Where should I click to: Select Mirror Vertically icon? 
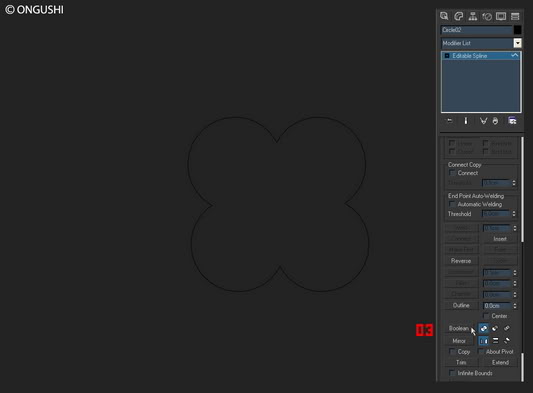pyautogui.click(x=495, y=341)
